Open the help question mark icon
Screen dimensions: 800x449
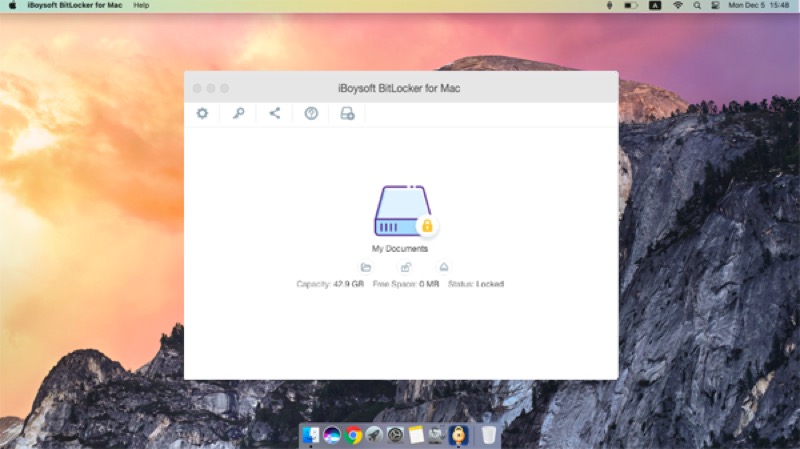311,113
